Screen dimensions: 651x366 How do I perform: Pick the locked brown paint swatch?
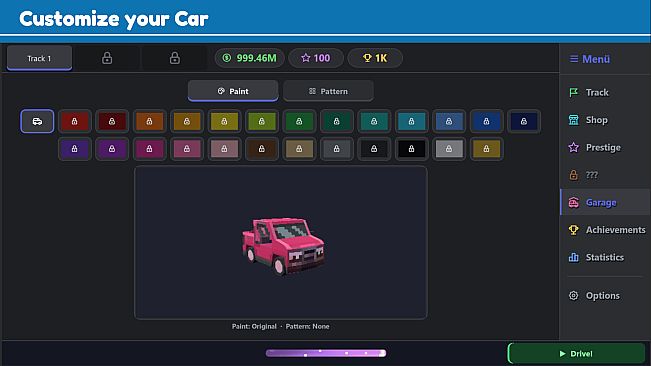262,149
